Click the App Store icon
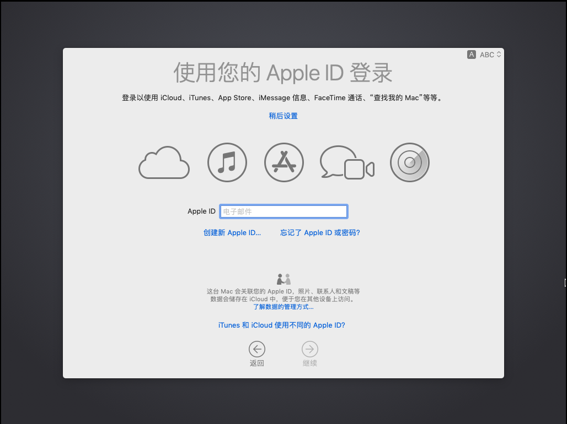 284,162
